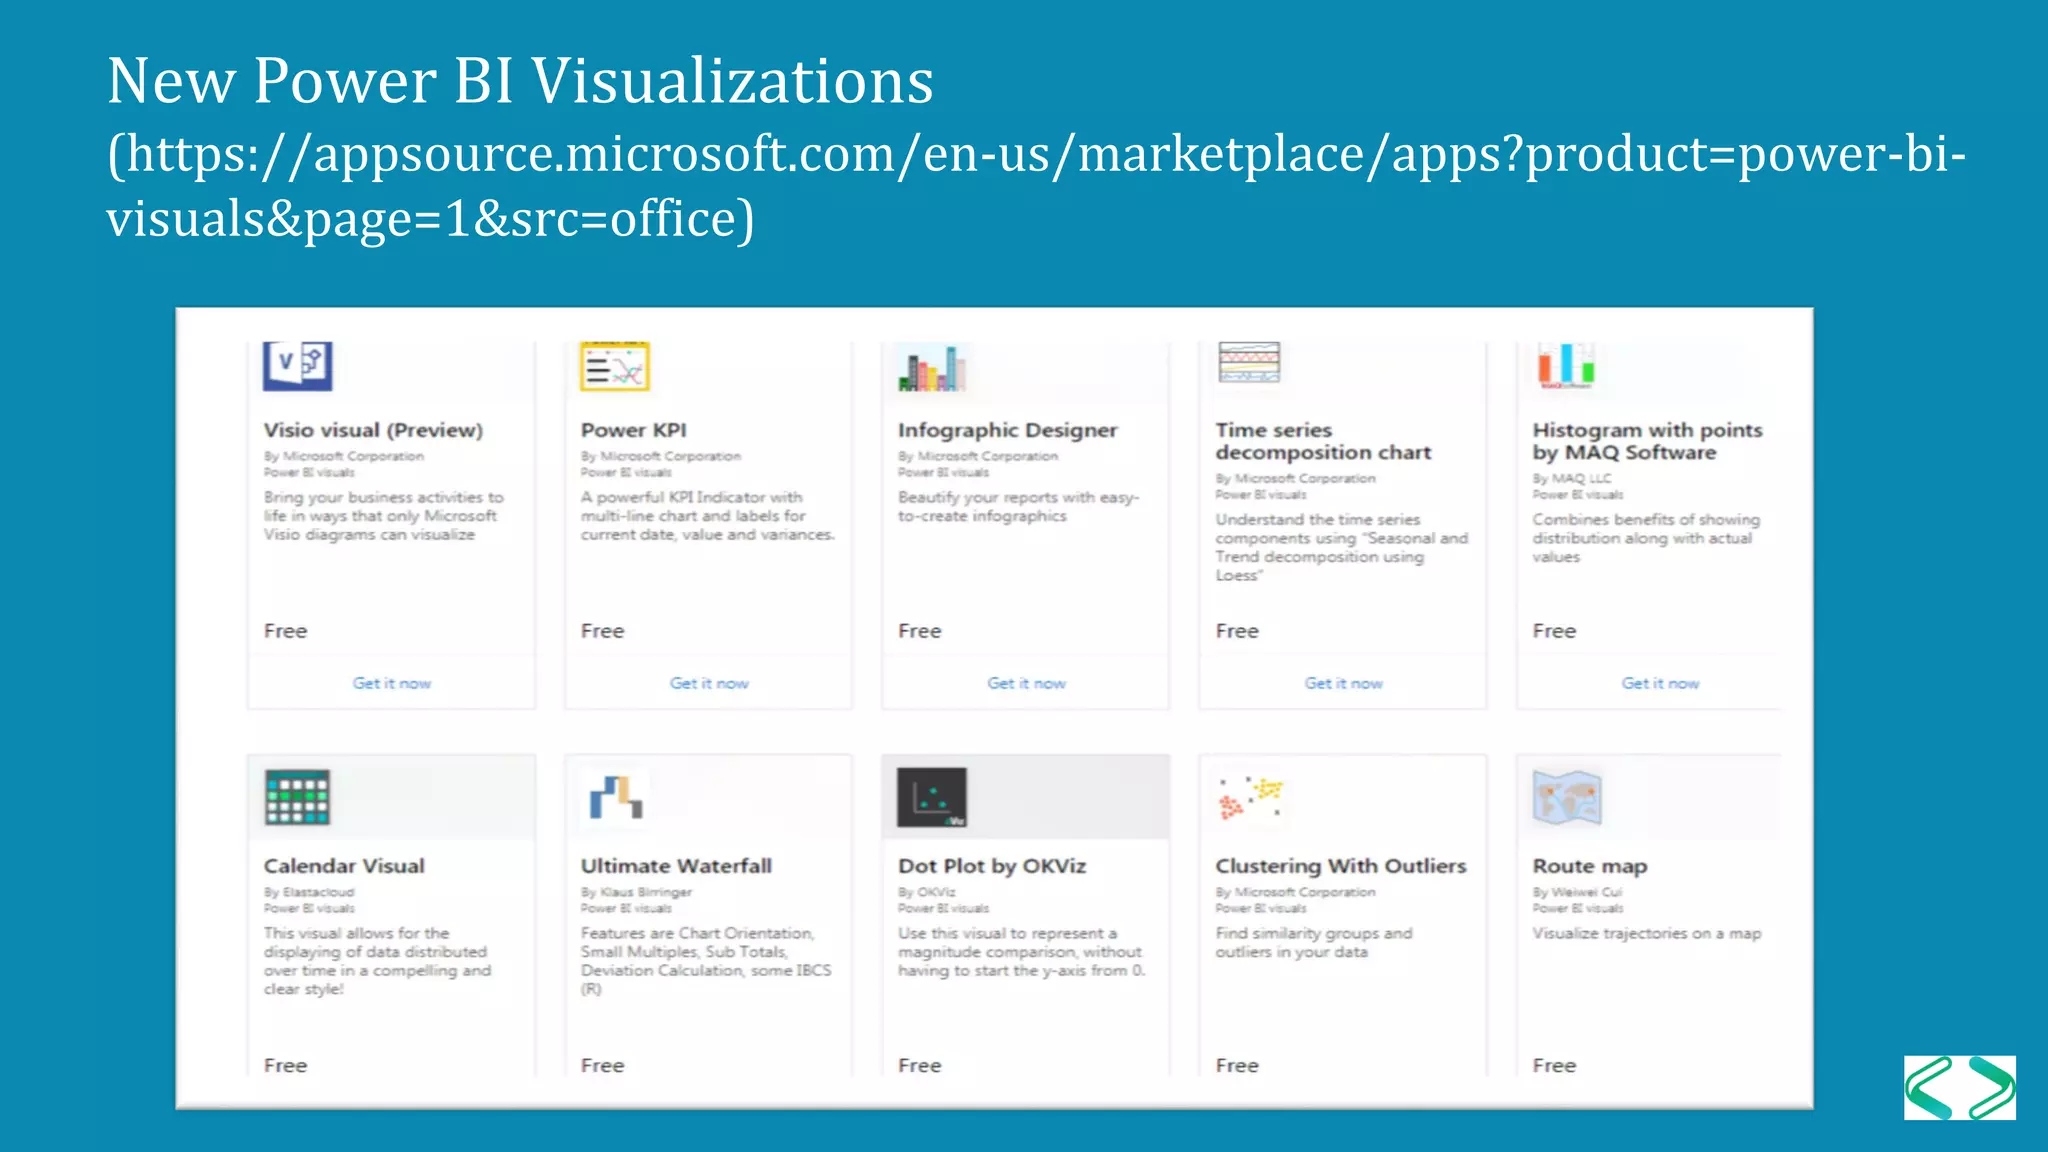This screenshot has width=2048, height=1152.
Task: Click By OKViz publisher text
Action: pos(926,892)
